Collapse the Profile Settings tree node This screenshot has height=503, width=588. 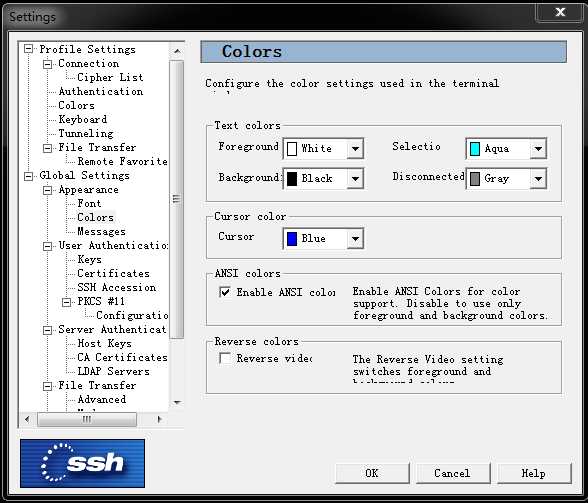(28, 49)
